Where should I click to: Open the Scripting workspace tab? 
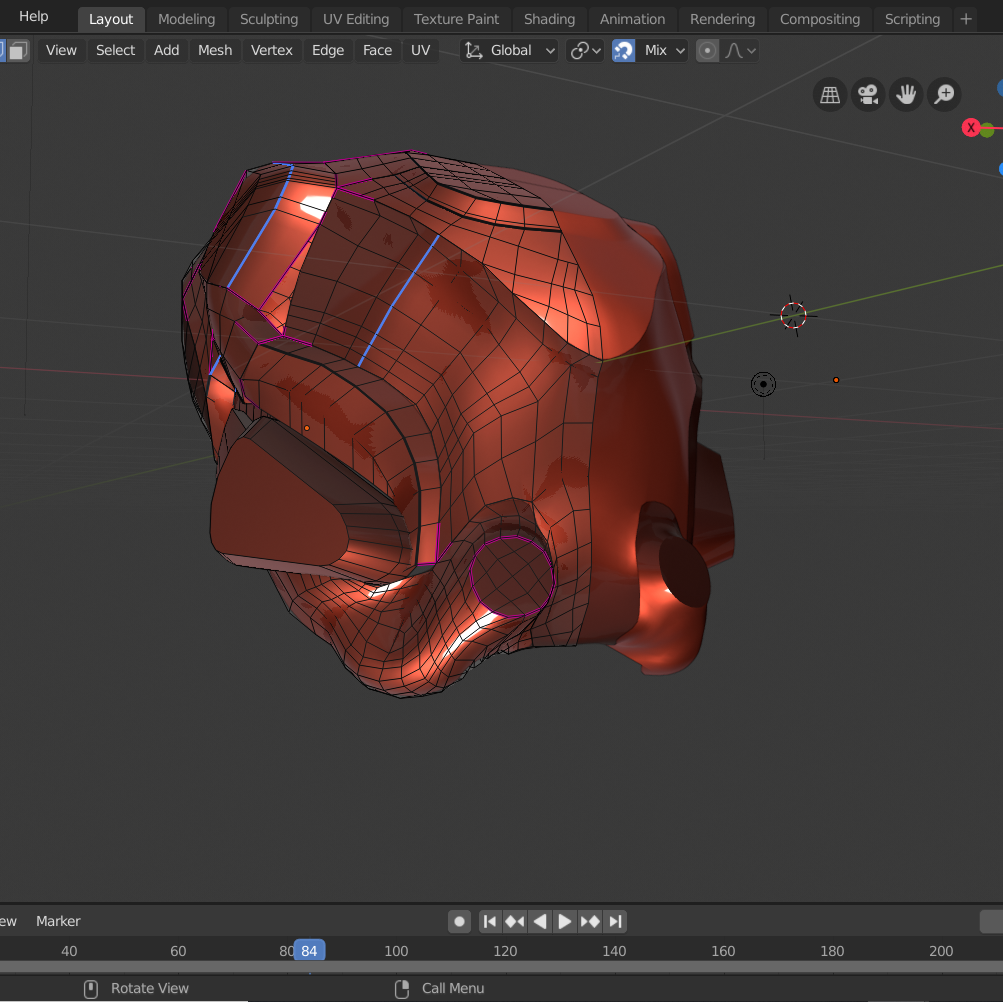pyautogui.click(x=912, y=19)
